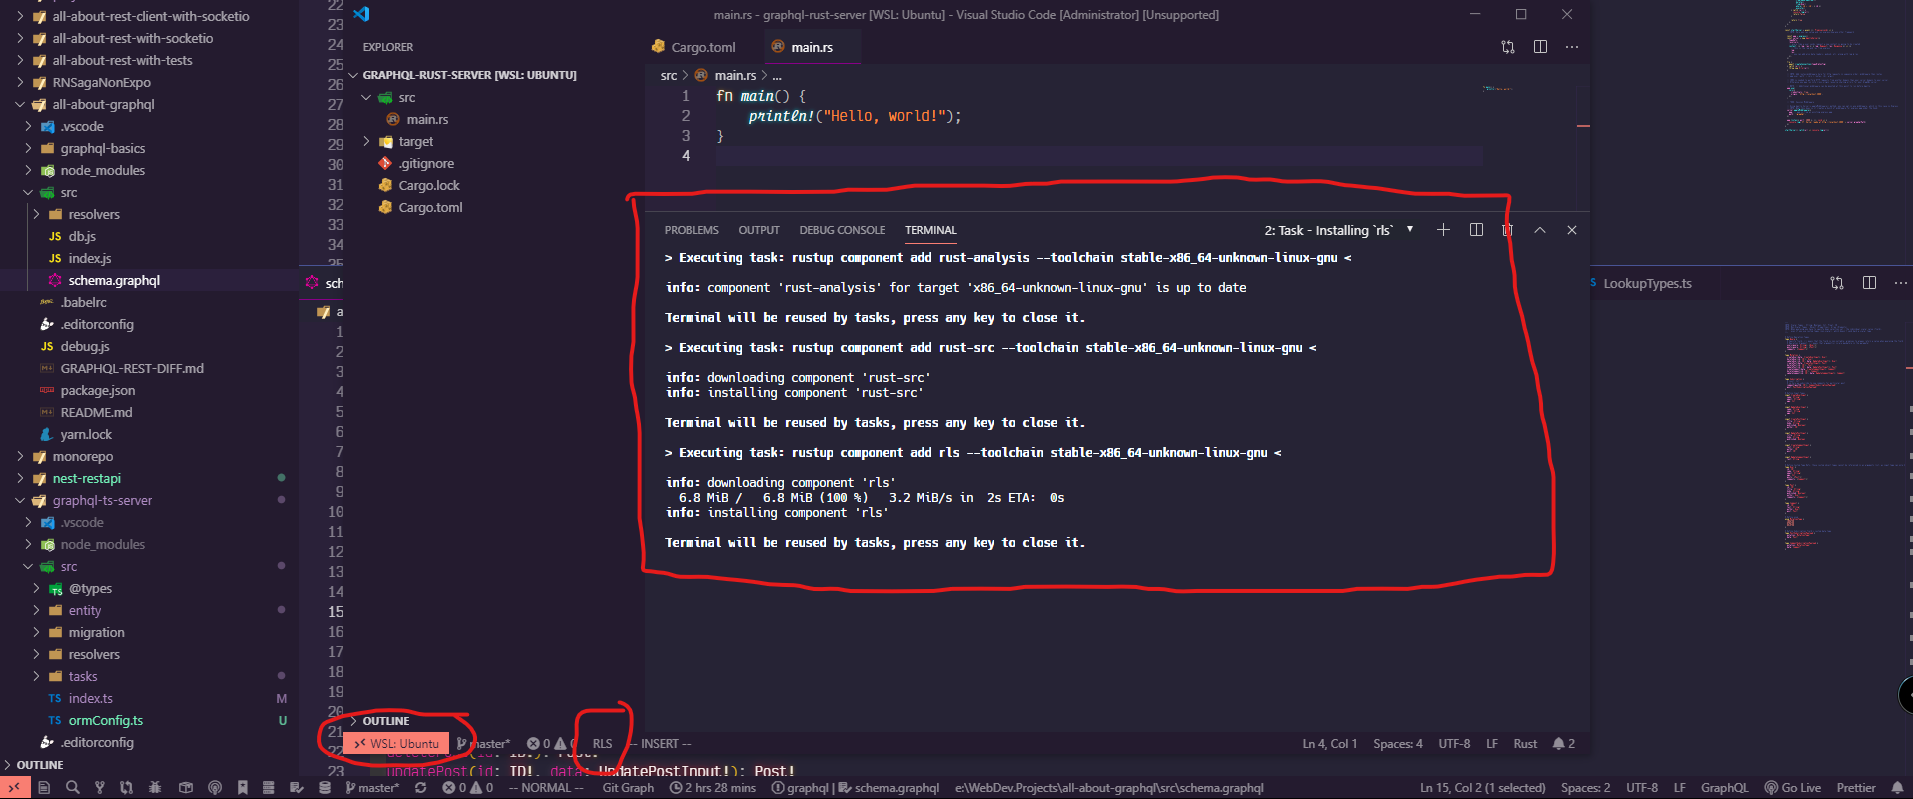Open the DEBUG CONSOLE tab
The width and height of the screenshot is (1913, 799).
pyautogui.click(x=842, y=230)
